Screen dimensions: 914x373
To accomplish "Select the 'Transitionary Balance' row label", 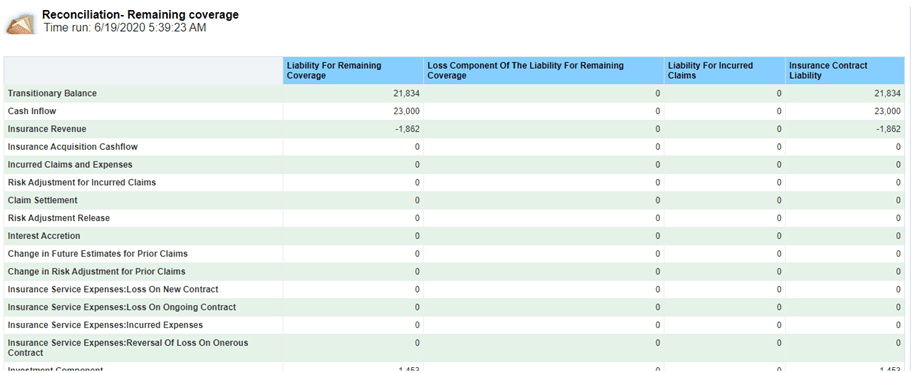I will [x=52, y=93].
